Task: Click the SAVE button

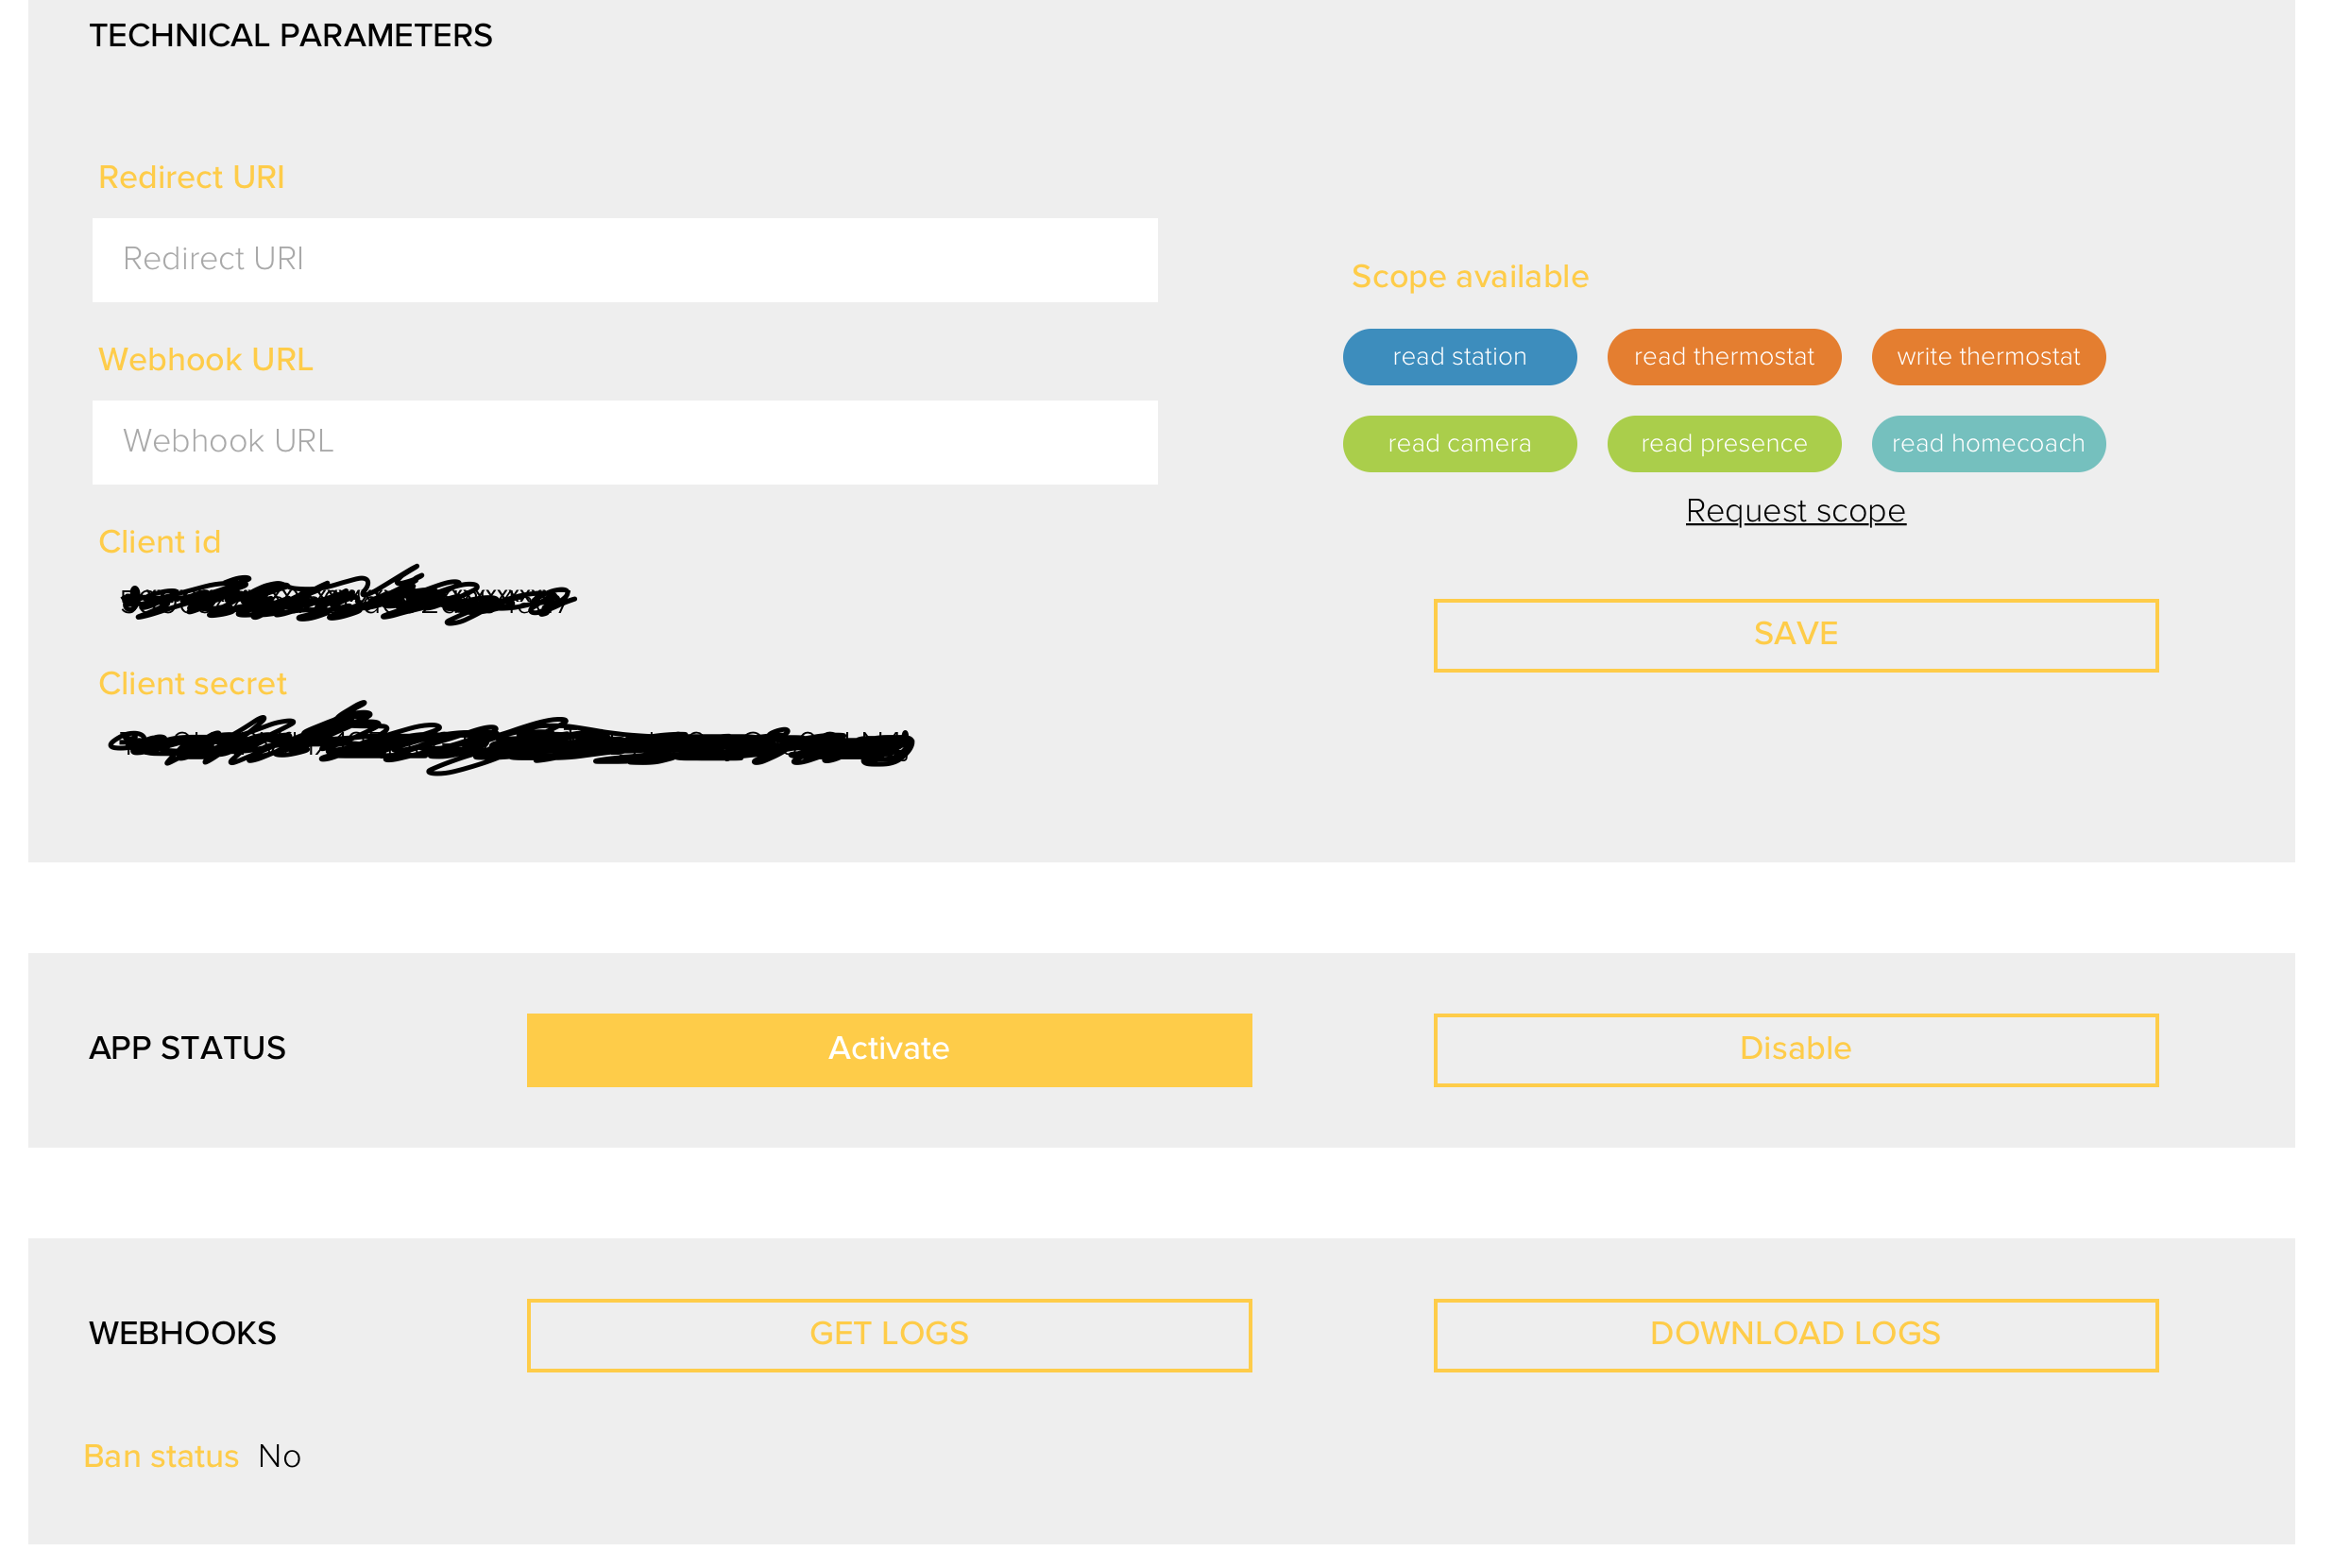Action: (x=1795, y=633)
